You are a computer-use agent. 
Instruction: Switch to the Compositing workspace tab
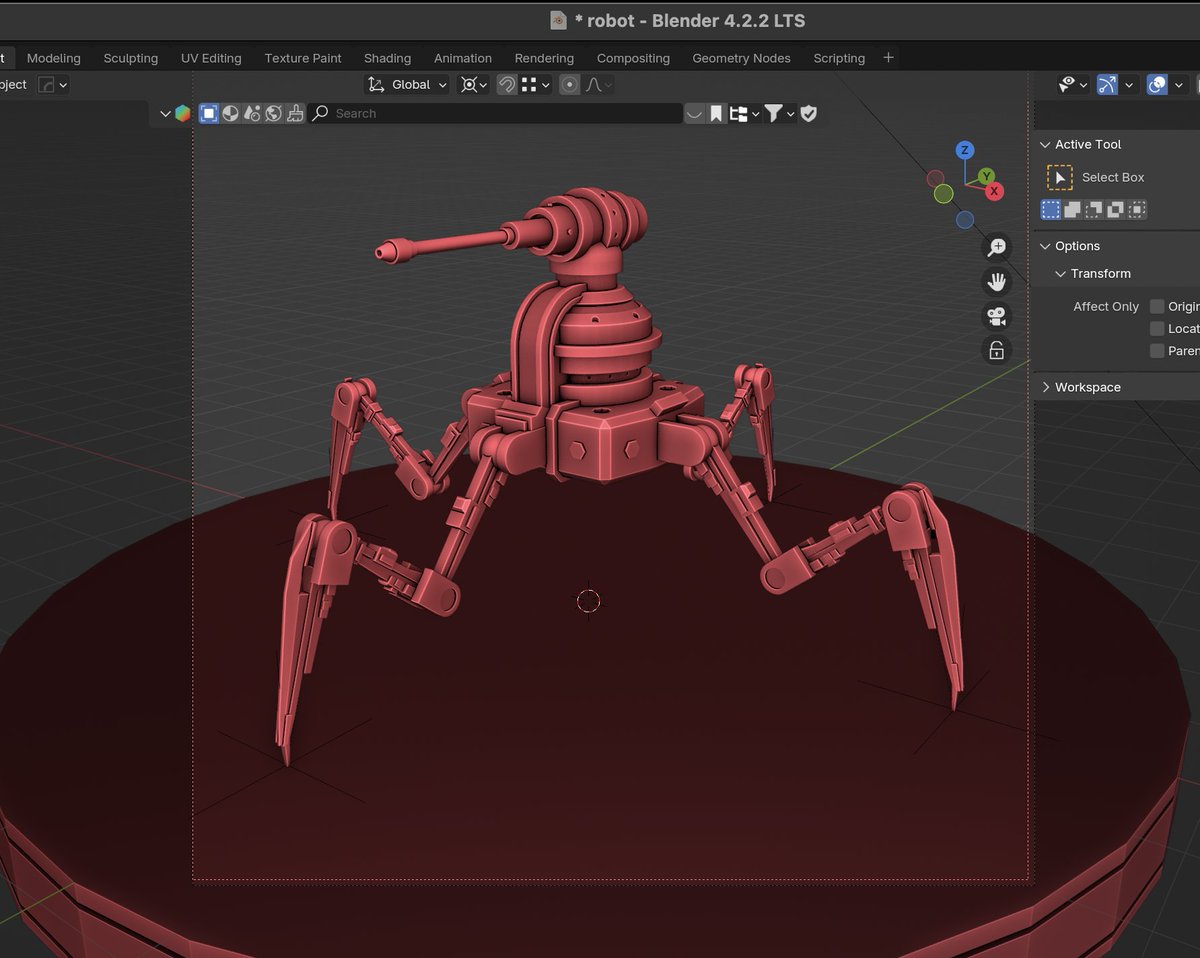coord(633,58)
